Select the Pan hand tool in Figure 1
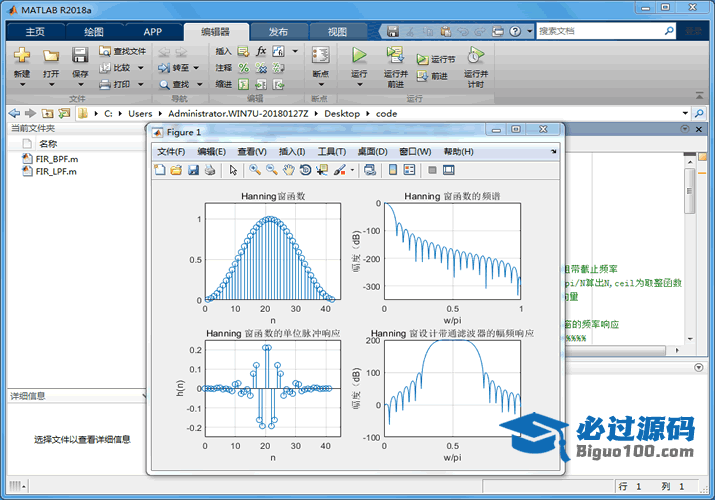Screen dimensions: 715x500 pos(289,170)
